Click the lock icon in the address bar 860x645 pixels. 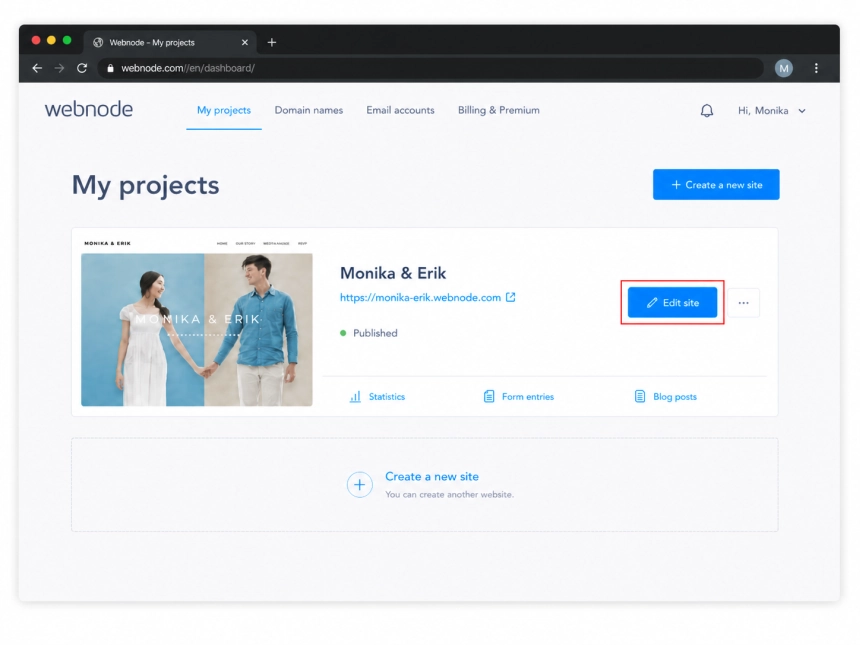(x=110, y=68)
